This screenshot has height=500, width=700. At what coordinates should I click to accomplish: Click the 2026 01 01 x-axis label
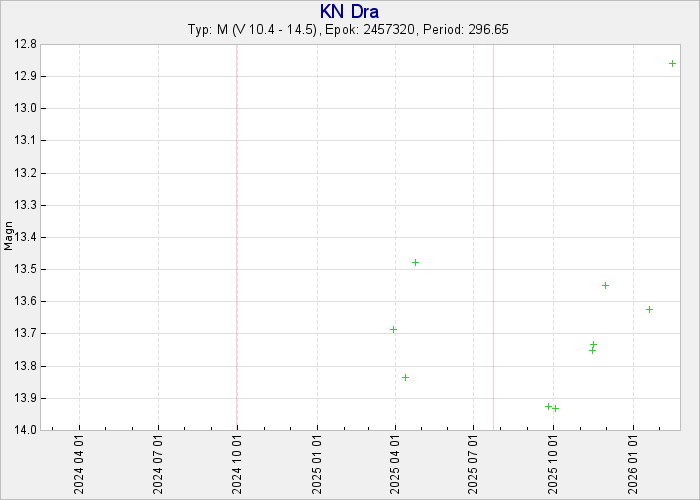click(633, 464)
